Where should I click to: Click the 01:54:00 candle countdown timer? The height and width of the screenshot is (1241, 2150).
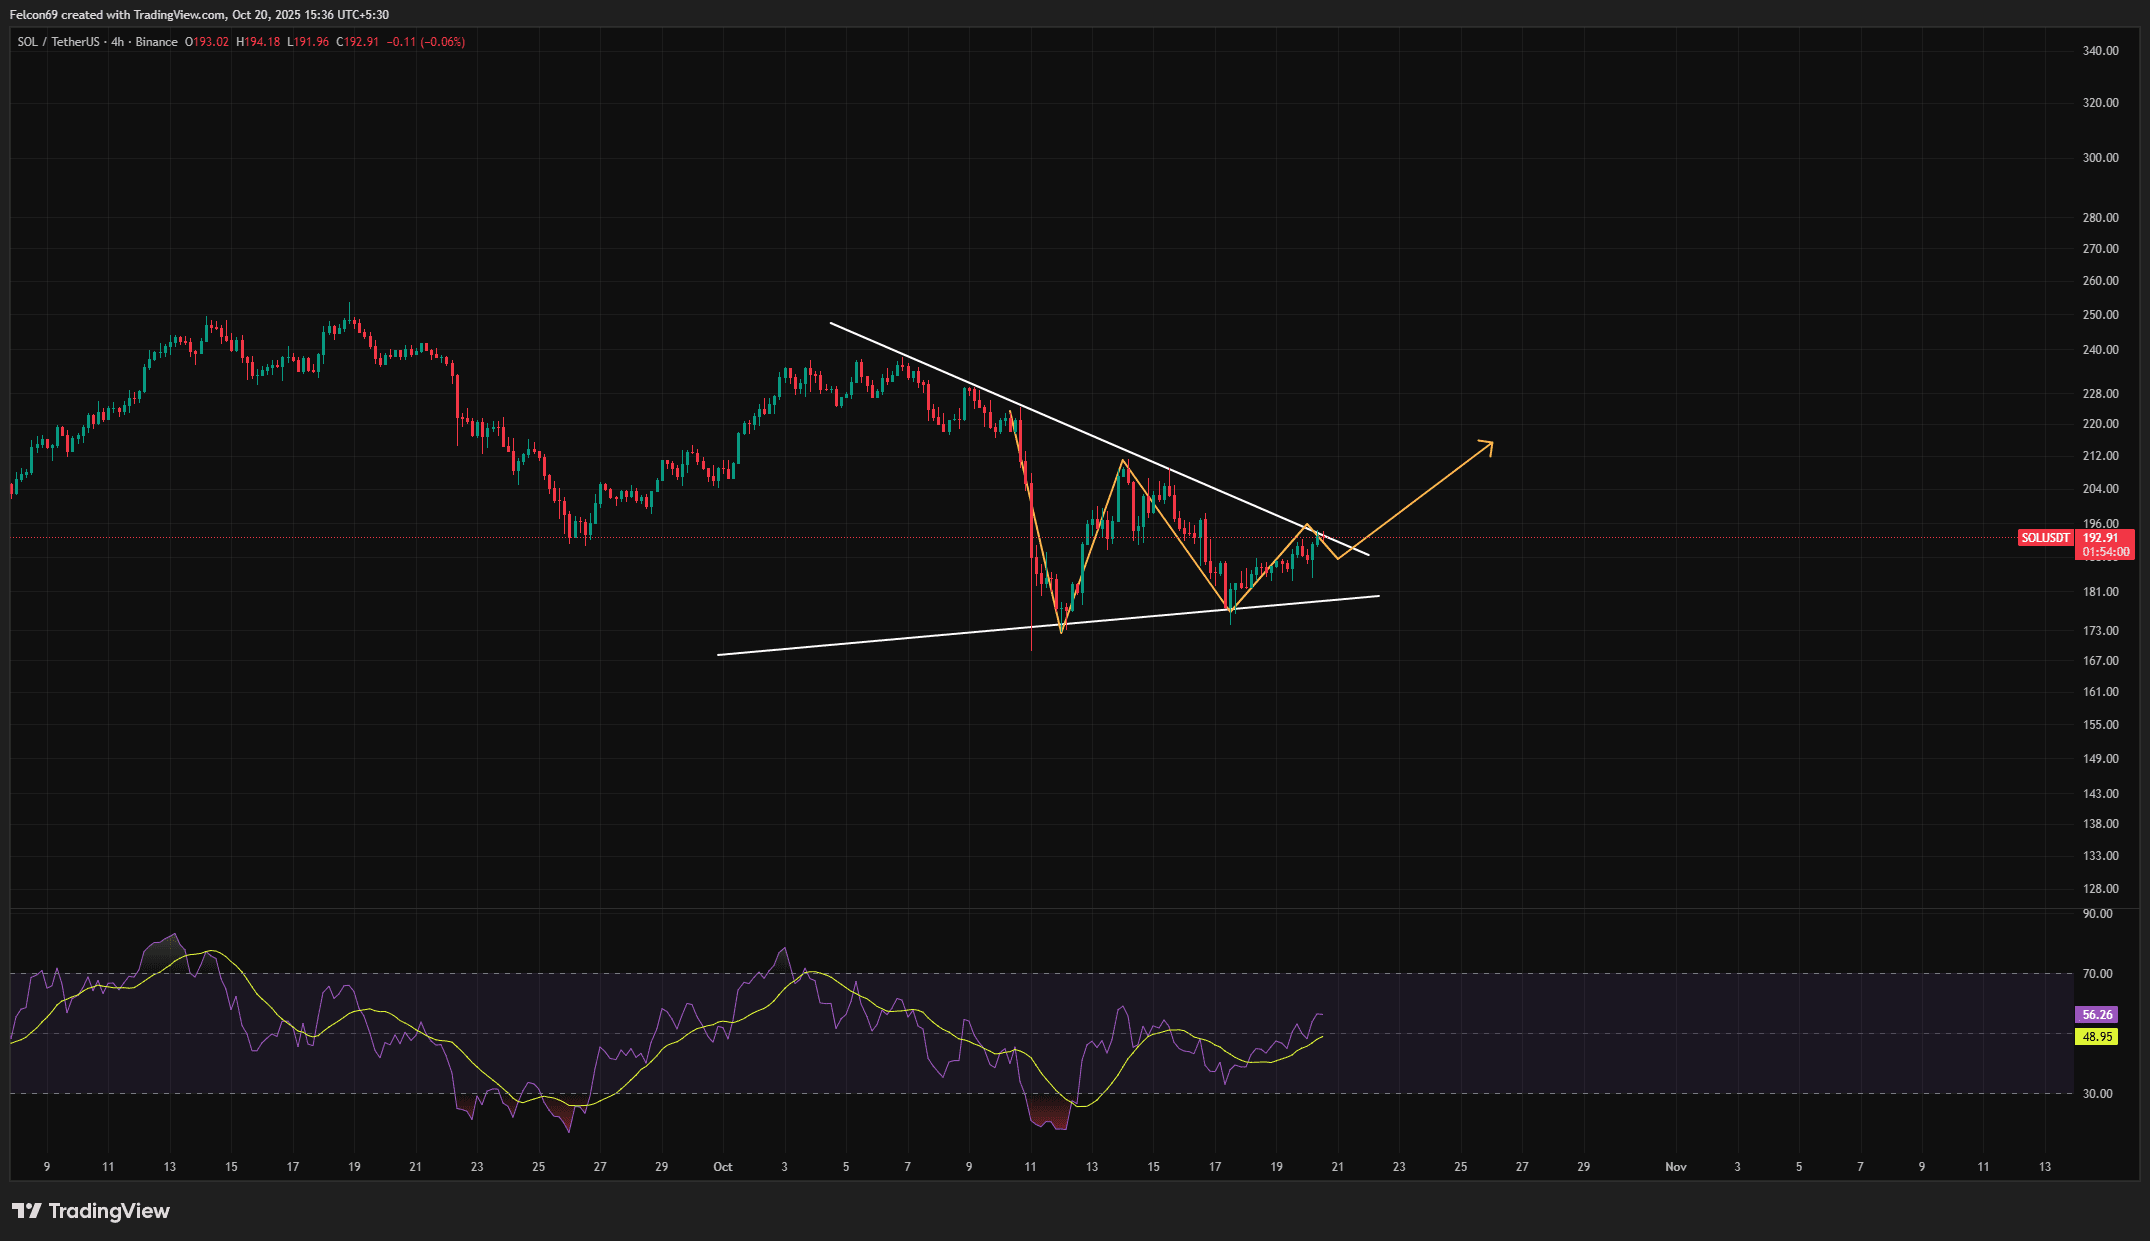(2104, 552)
